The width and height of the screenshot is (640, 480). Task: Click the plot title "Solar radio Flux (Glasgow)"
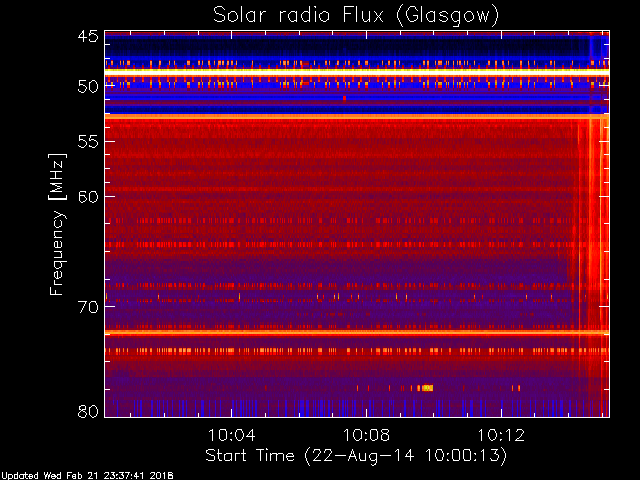(356, 16)
